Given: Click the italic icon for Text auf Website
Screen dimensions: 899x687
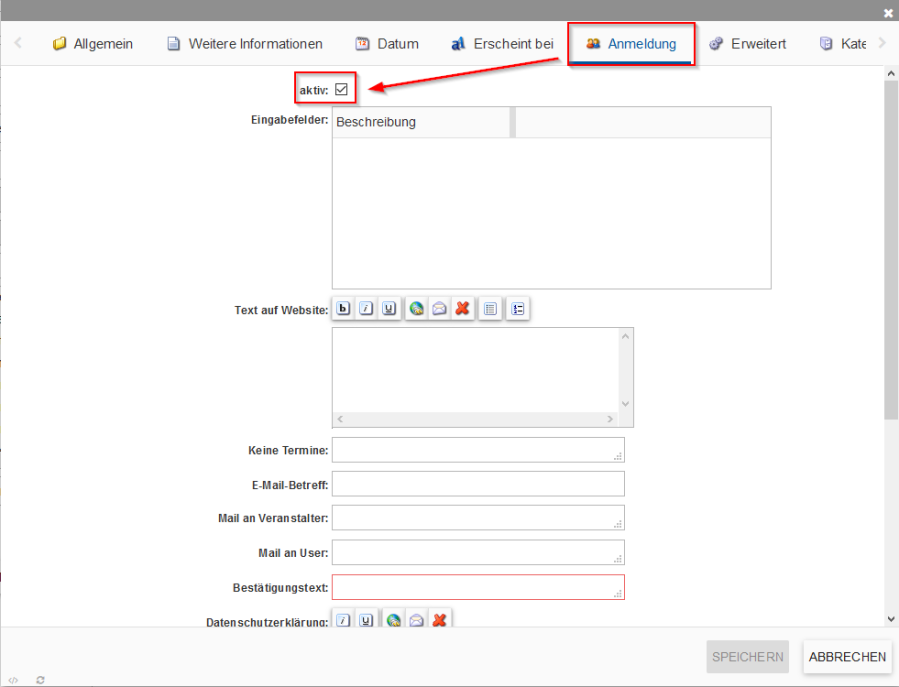Looking at the screenshot, I should pyautogui.click(x=366, y=309).
